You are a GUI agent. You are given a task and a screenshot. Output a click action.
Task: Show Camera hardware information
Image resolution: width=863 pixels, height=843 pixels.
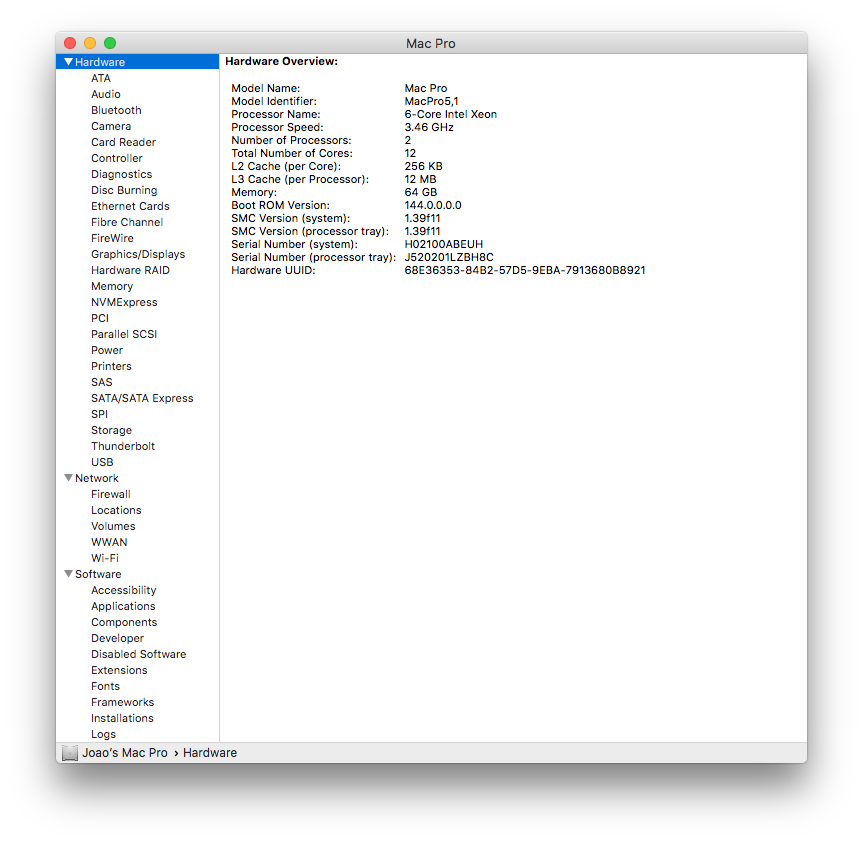111,126
